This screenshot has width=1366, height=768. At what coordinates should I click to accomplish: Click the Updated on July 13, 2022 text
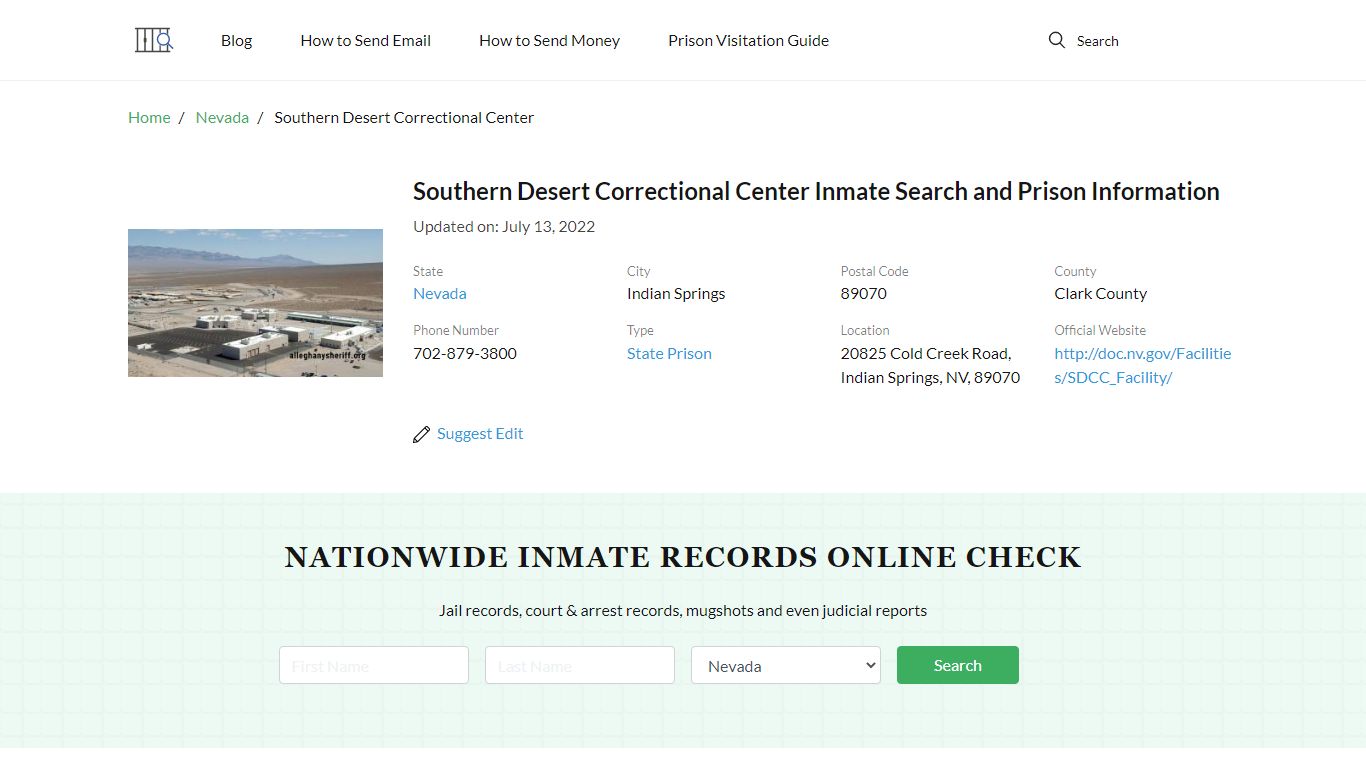tap(504, 226)
